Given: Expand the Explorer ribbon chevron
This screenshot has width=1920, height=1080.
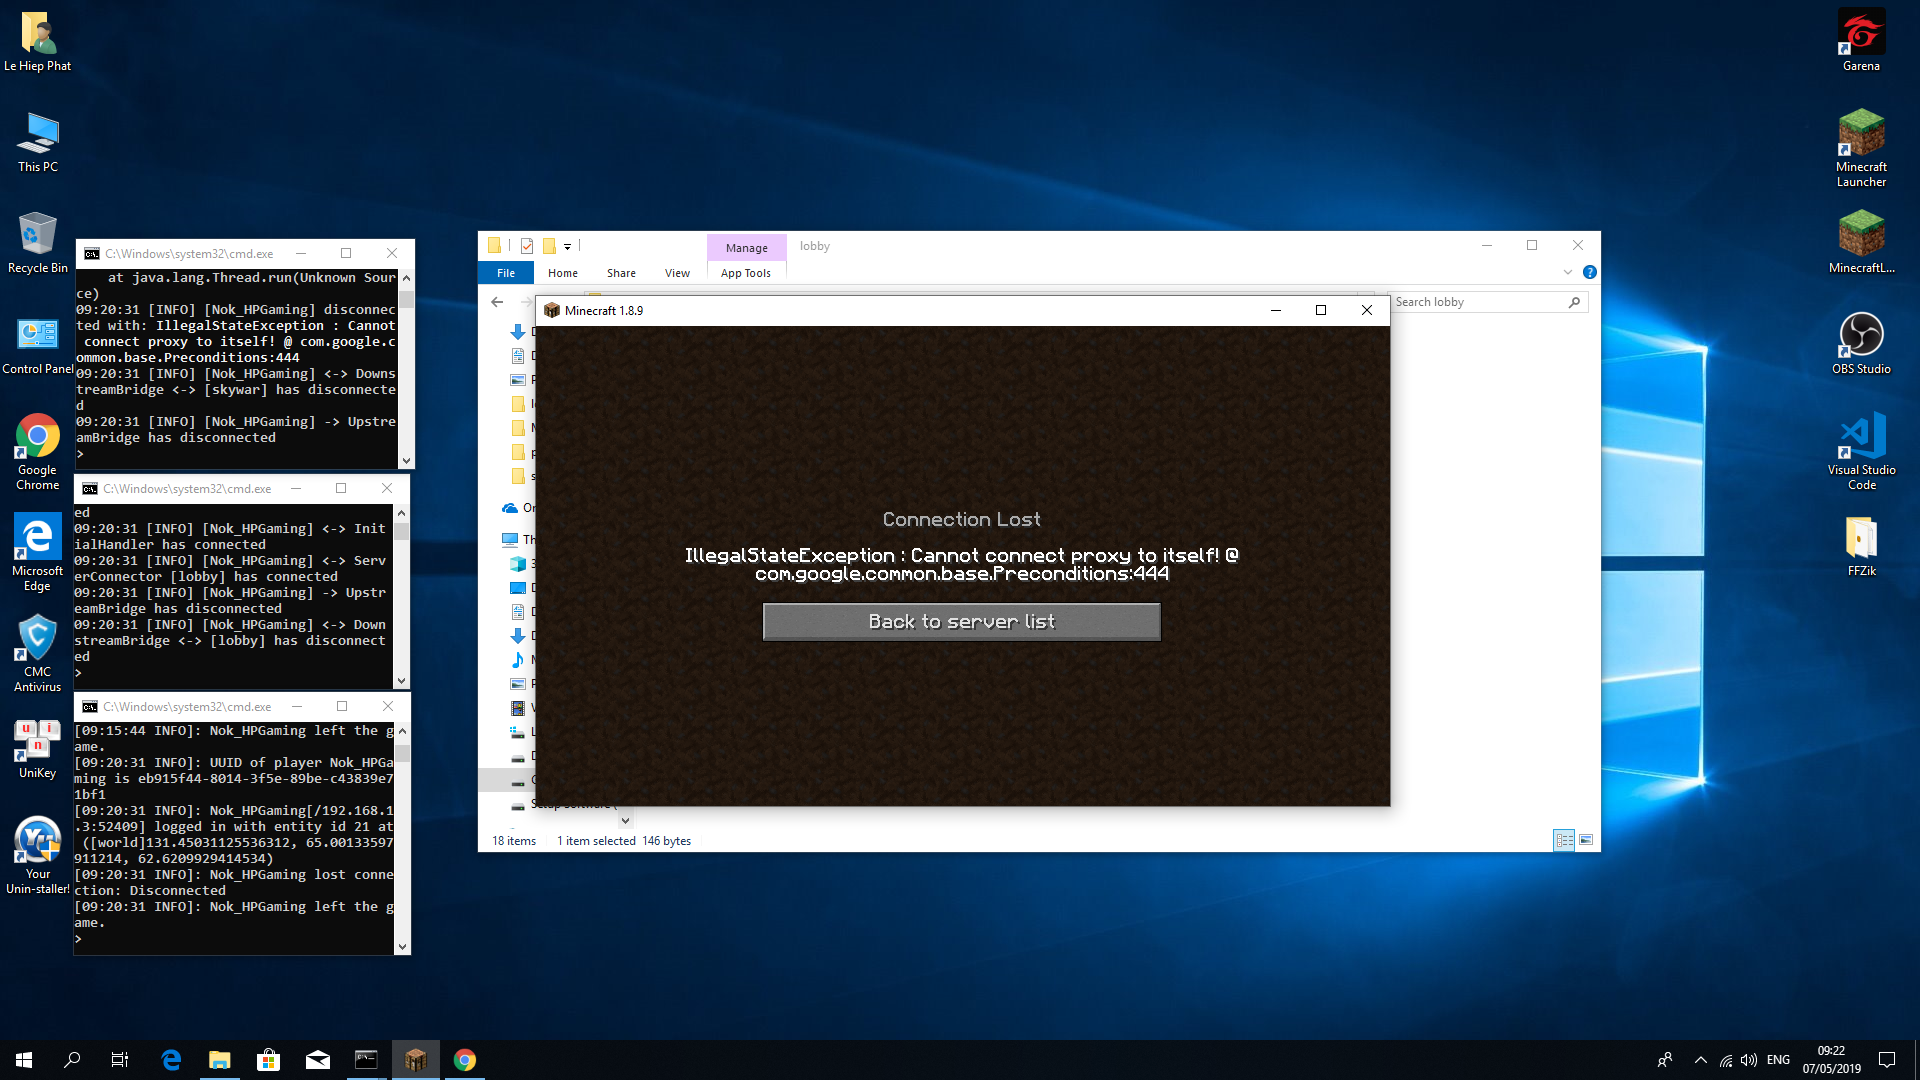Looking at the screenshot, I should click(x=1568, y=272).
